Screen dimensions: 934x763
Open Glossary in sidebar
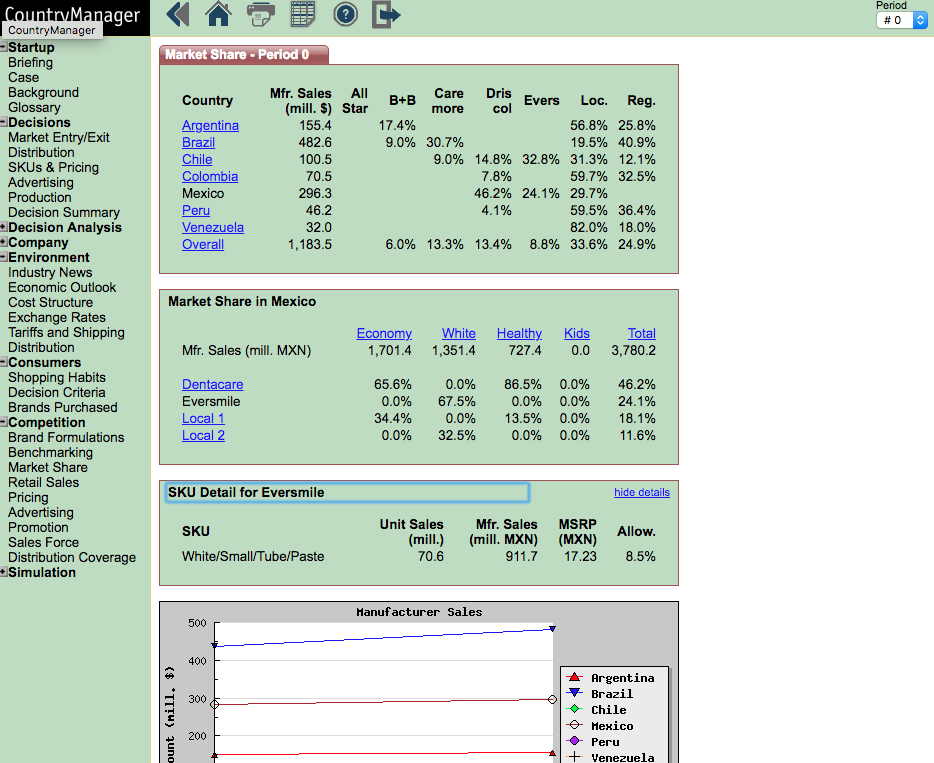coord(34,107)
